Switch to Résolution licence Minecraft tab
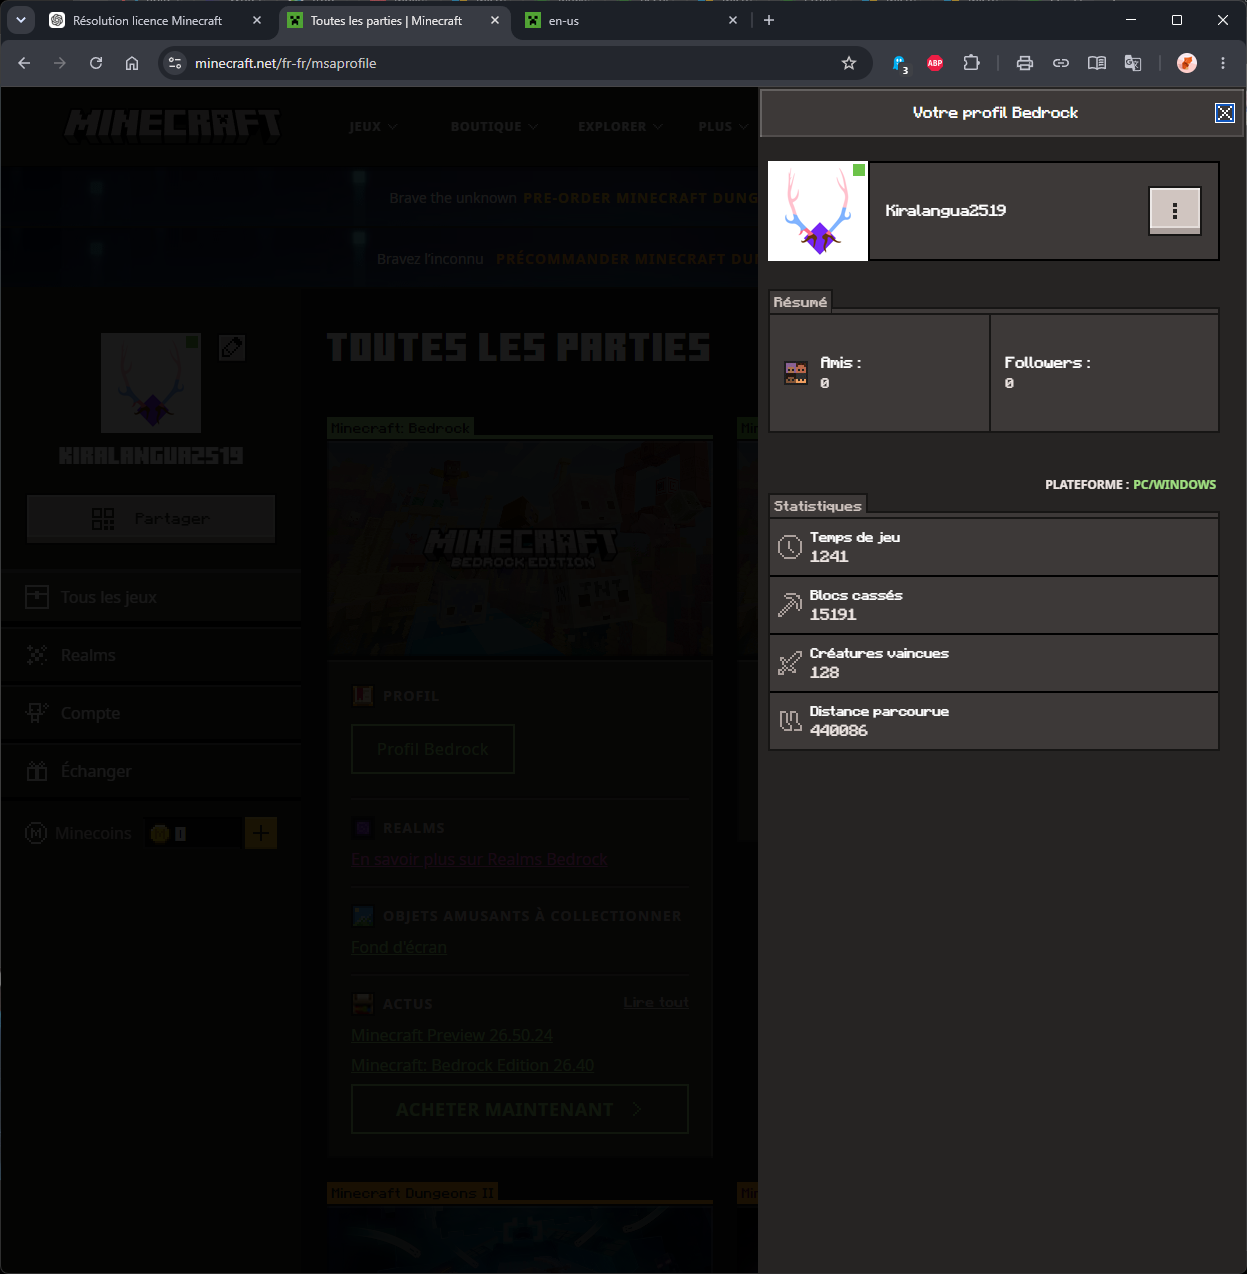Viewport: 1247px width, 1274px height. point(147,20)
